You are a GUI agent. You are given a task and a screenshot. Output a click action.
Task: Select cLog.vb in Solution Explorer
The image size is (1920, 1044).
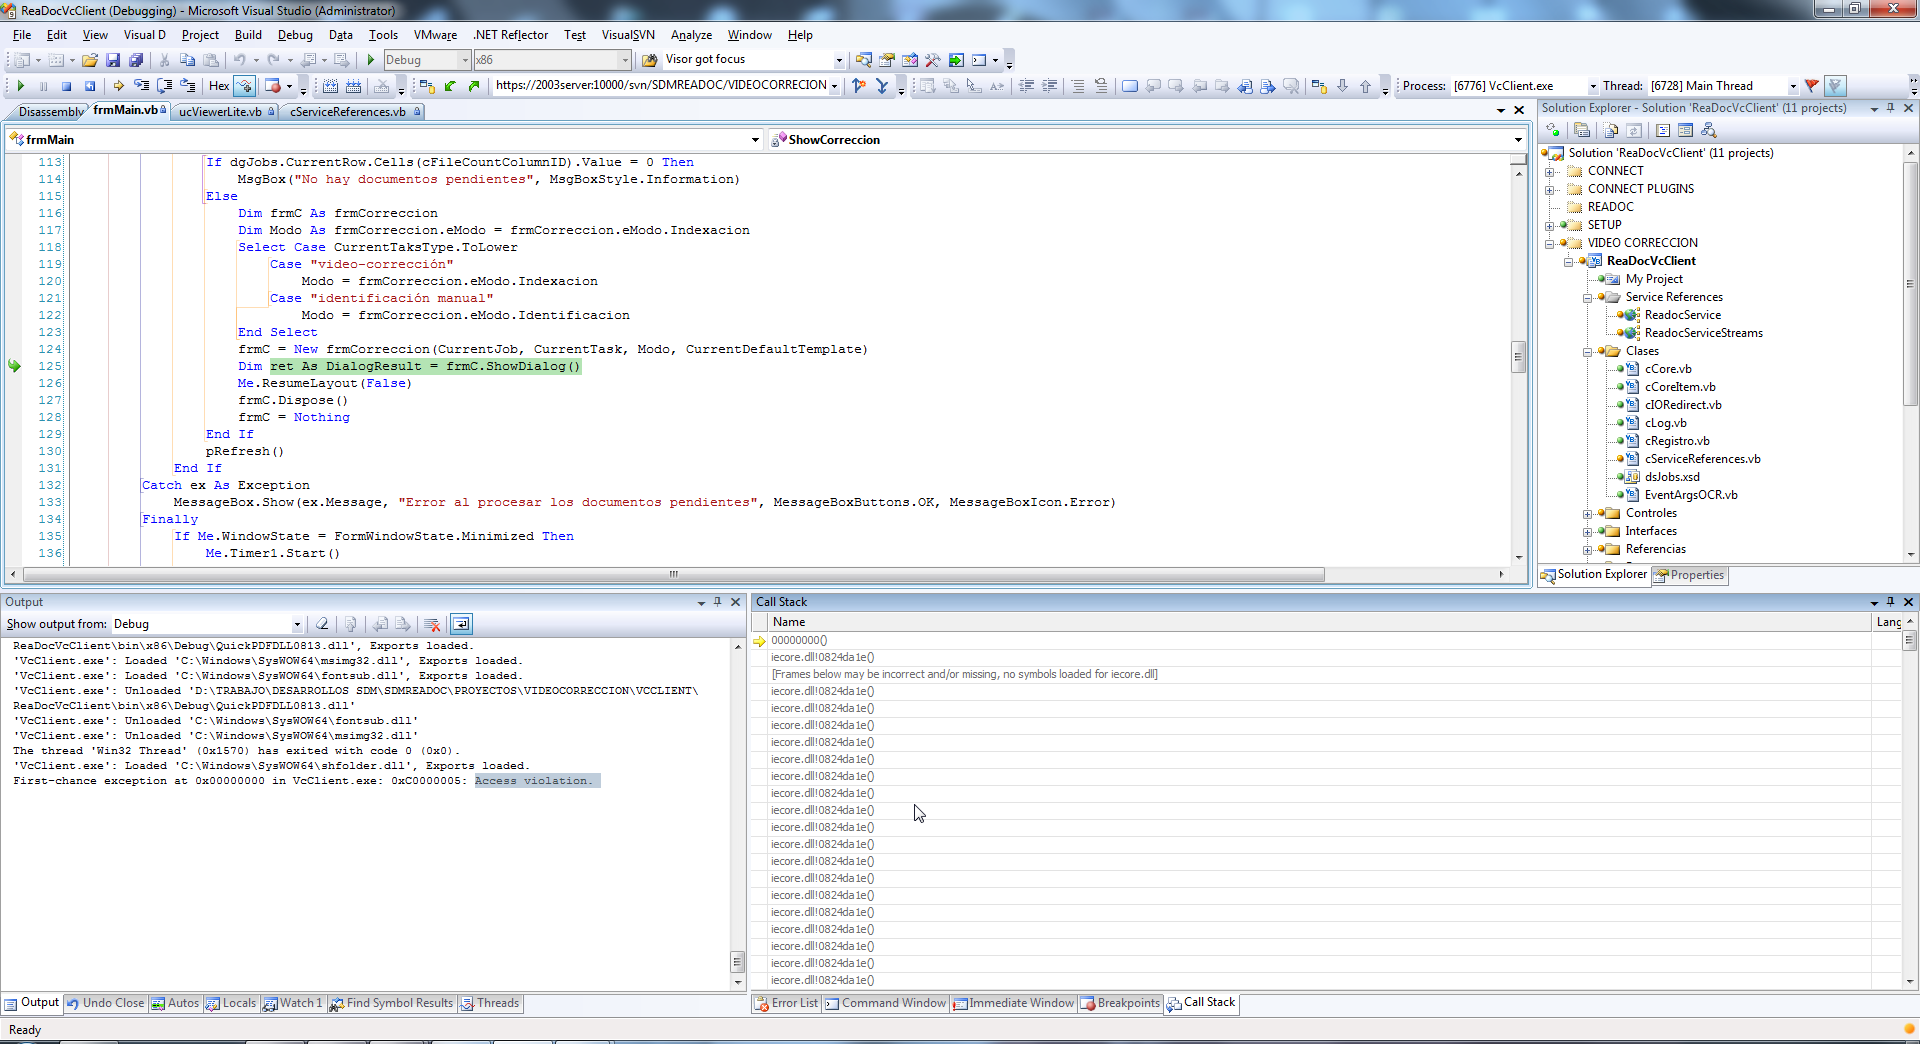(x=1666, y=423)
